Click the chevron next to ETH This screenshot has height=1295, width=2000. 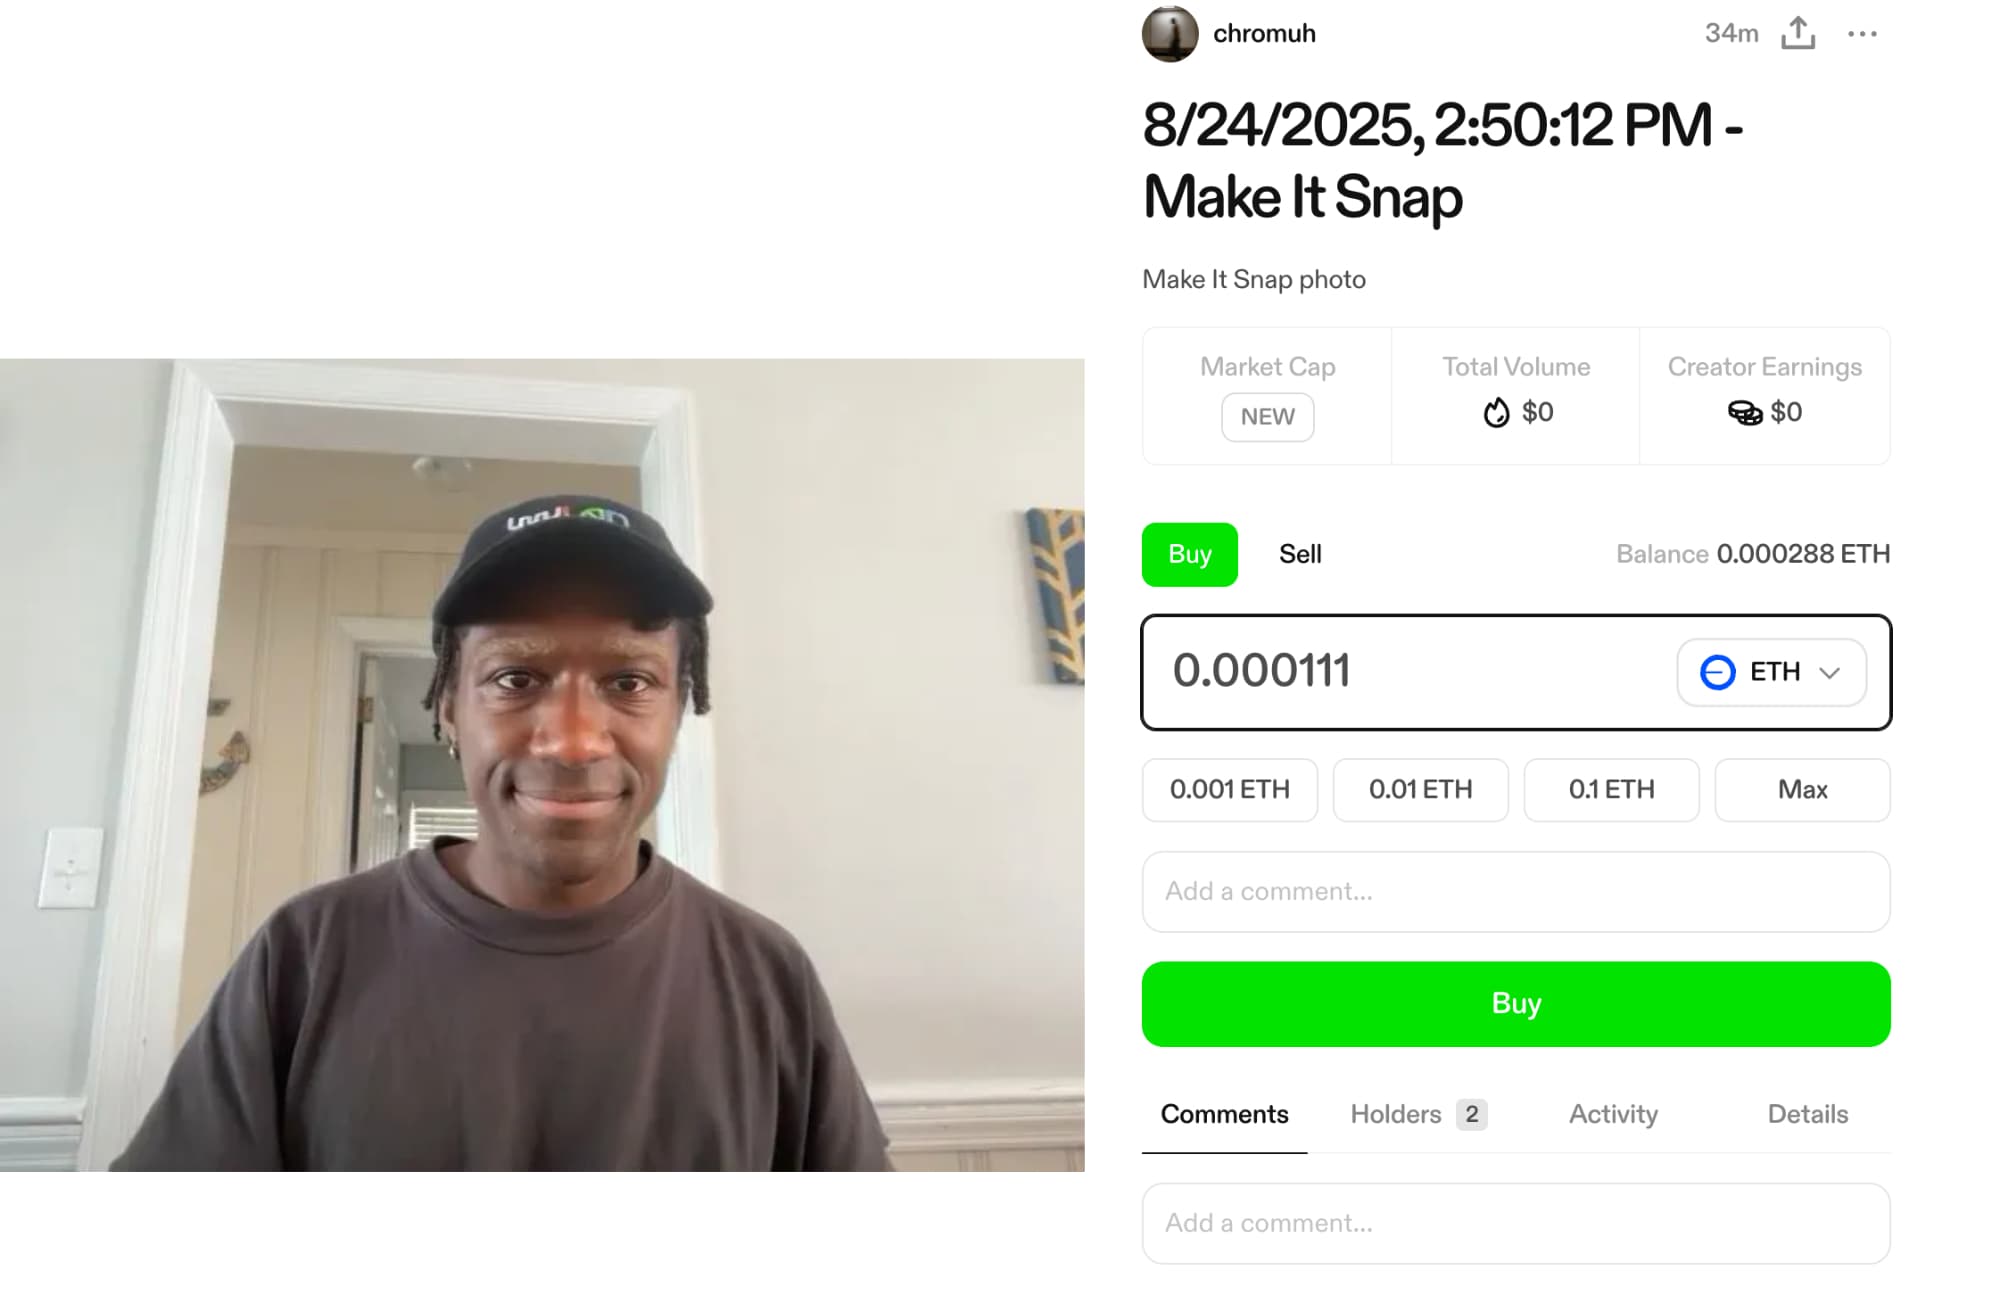point(1830,673)
